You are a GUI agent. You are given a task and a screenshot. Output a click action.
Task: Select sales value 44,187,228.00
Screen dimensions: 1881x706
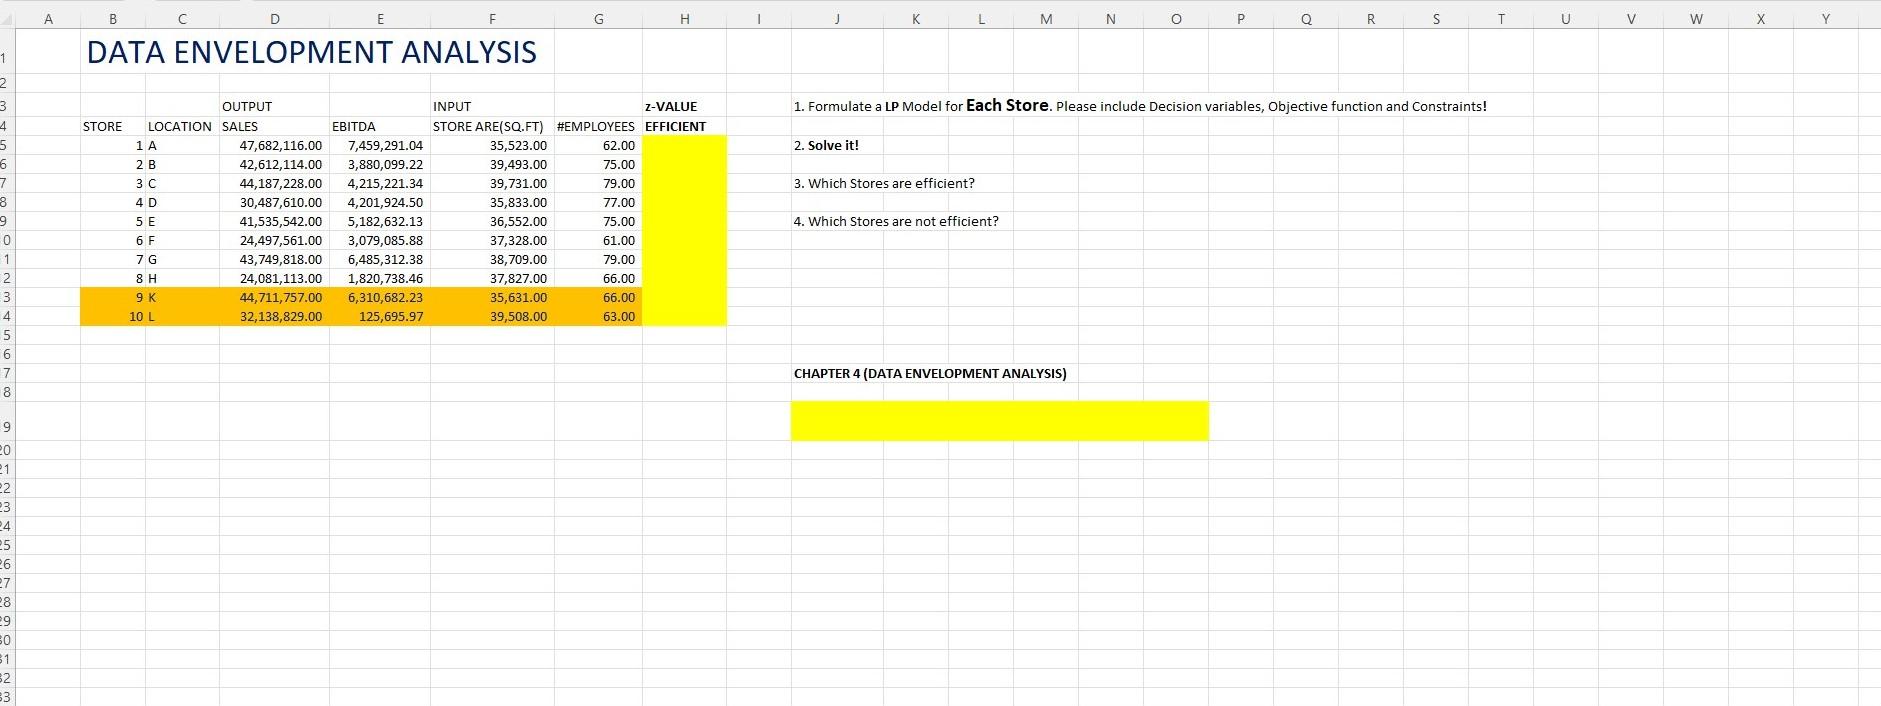coord(281,183)
